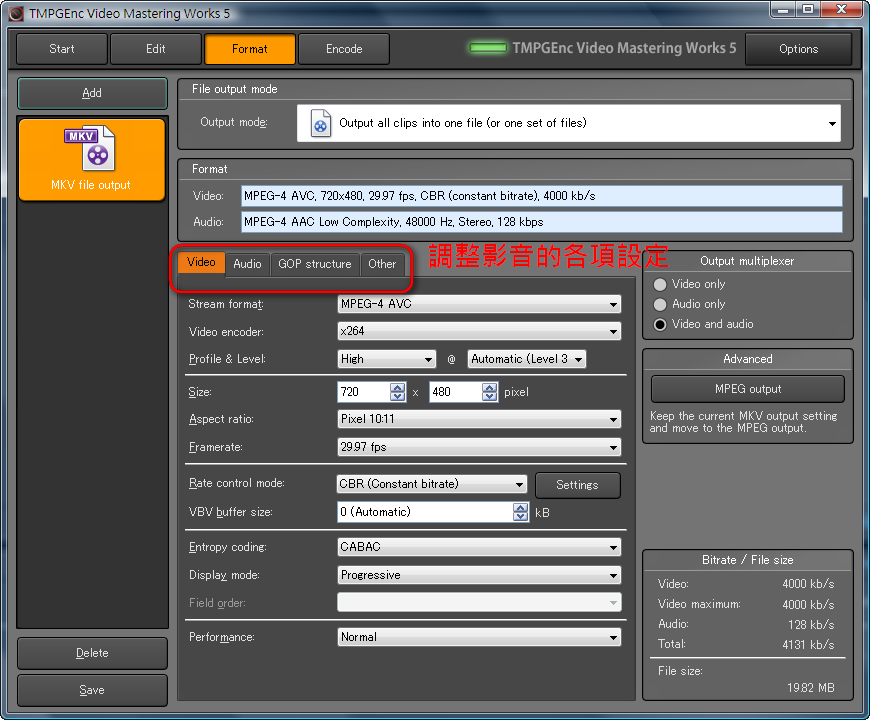Open the Performance dropdown
The height and width of the screenshot is (720, 870).
tap(479, 637)
